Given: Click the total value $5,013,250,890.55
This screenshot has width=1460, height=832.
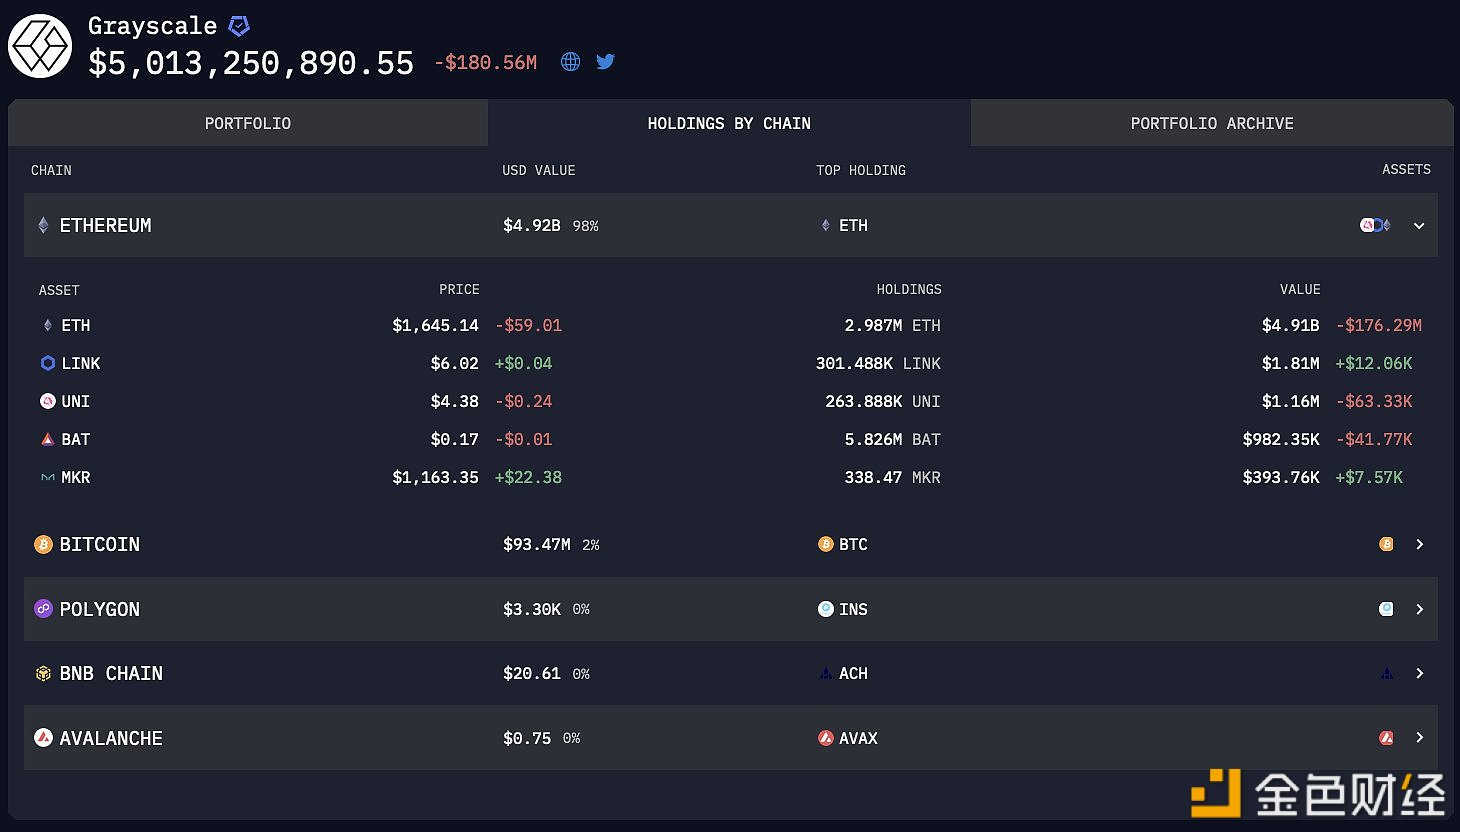Looking at the screenshot, I should tap(251, 63).
